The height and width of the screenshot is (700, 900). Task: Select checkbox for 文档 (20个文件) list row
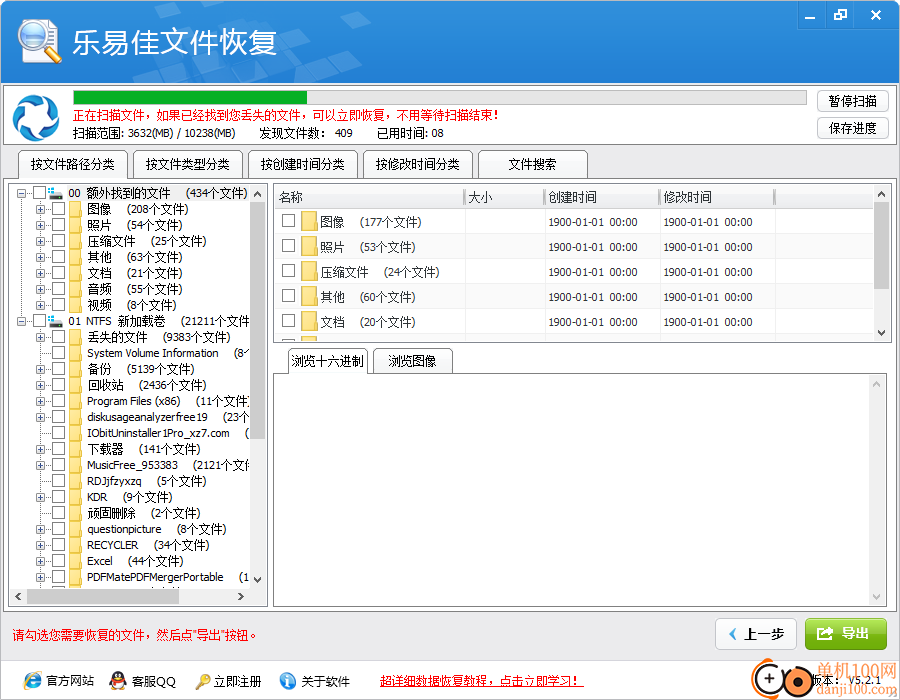(289, 321)
